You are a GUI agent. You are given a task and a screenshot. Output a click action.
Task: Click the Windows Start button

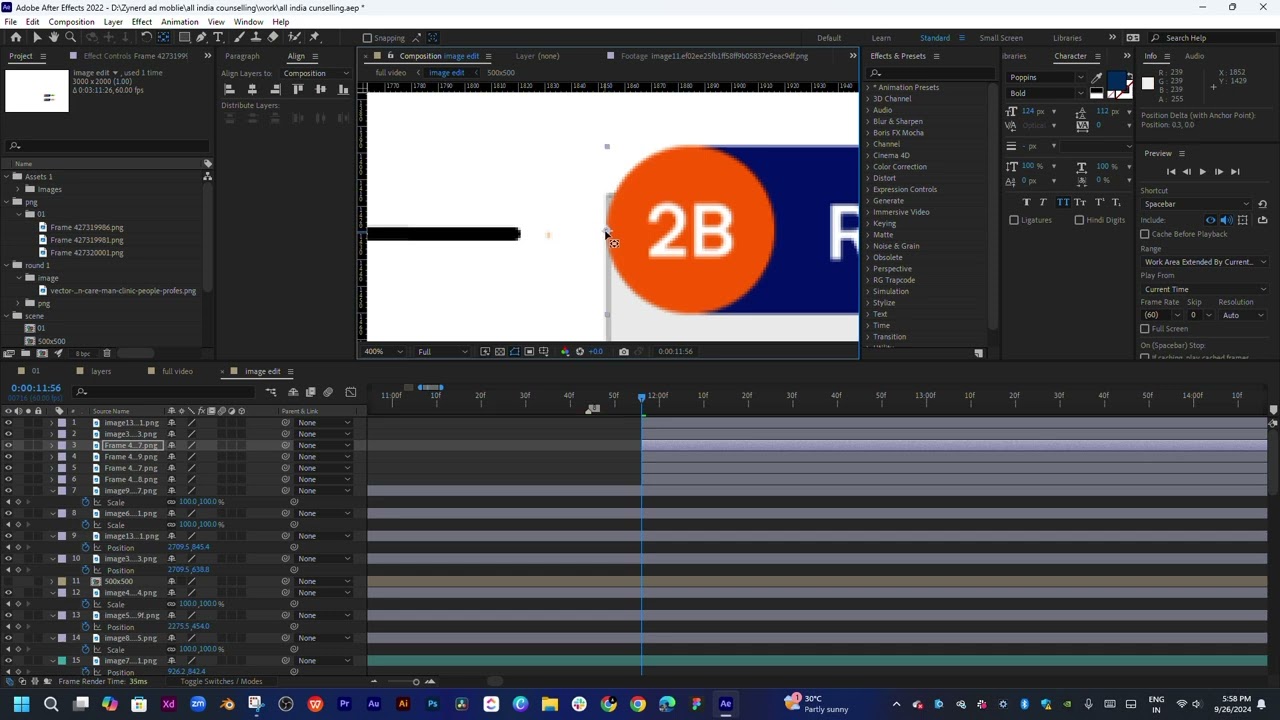pyautogui.click(x=21, y=704)
